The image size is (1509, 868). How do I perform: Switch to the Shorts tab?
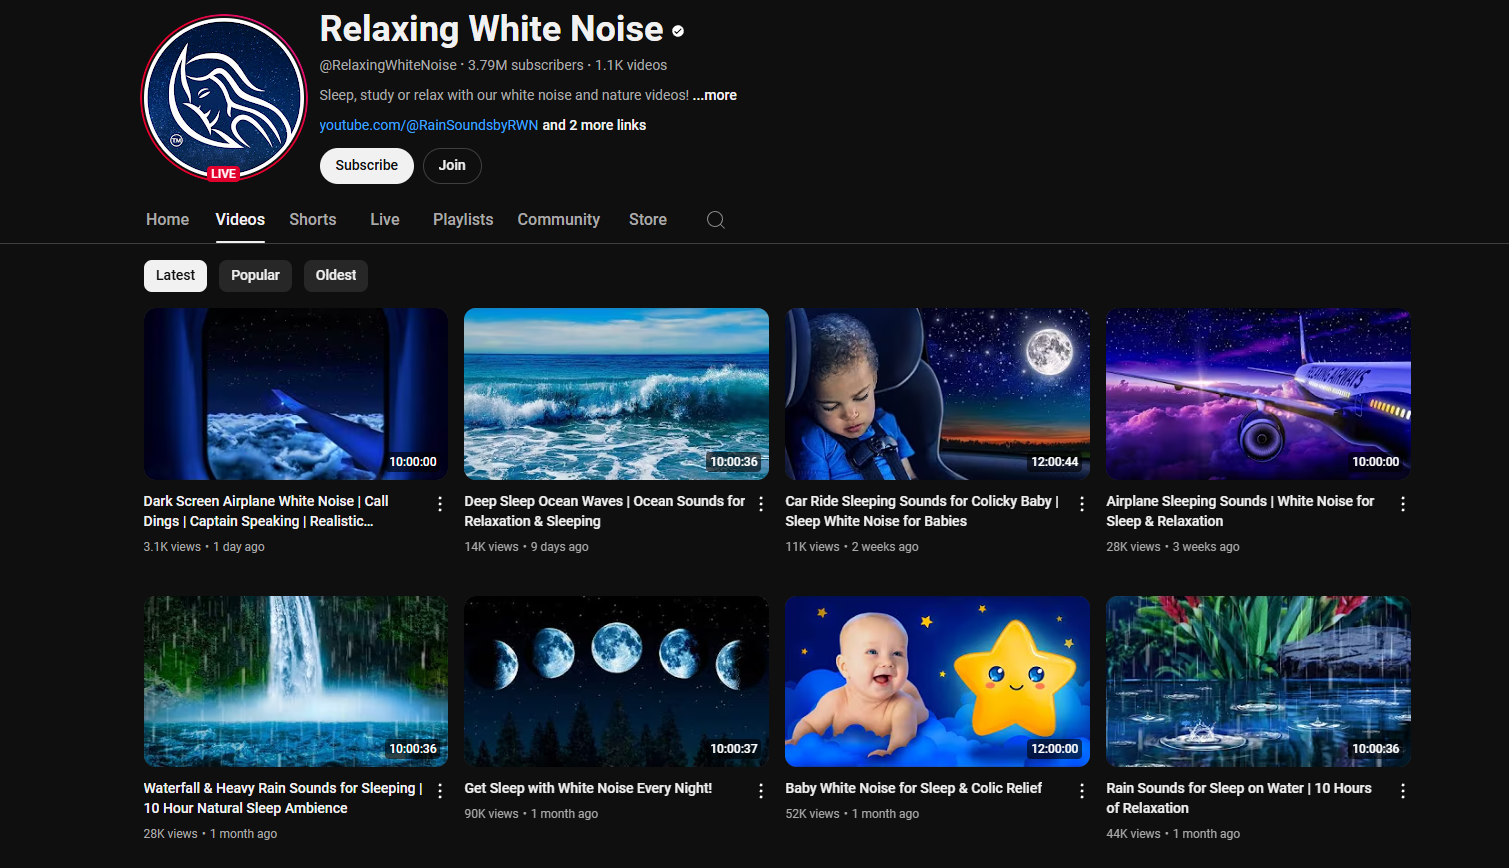click(x=313, y=220)
